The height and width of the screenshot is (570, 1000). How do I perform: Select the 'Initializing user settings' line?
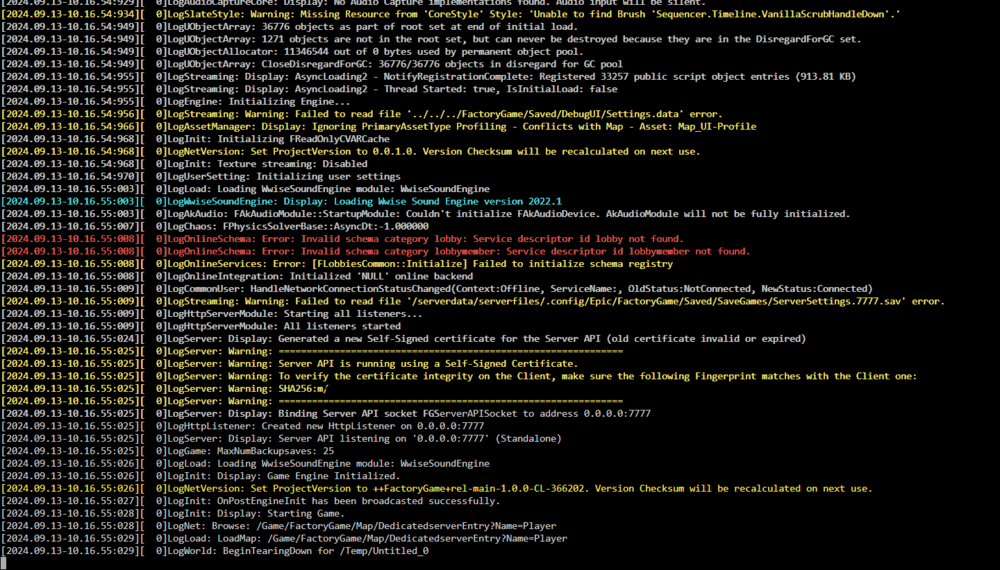[x=201, y=176]
